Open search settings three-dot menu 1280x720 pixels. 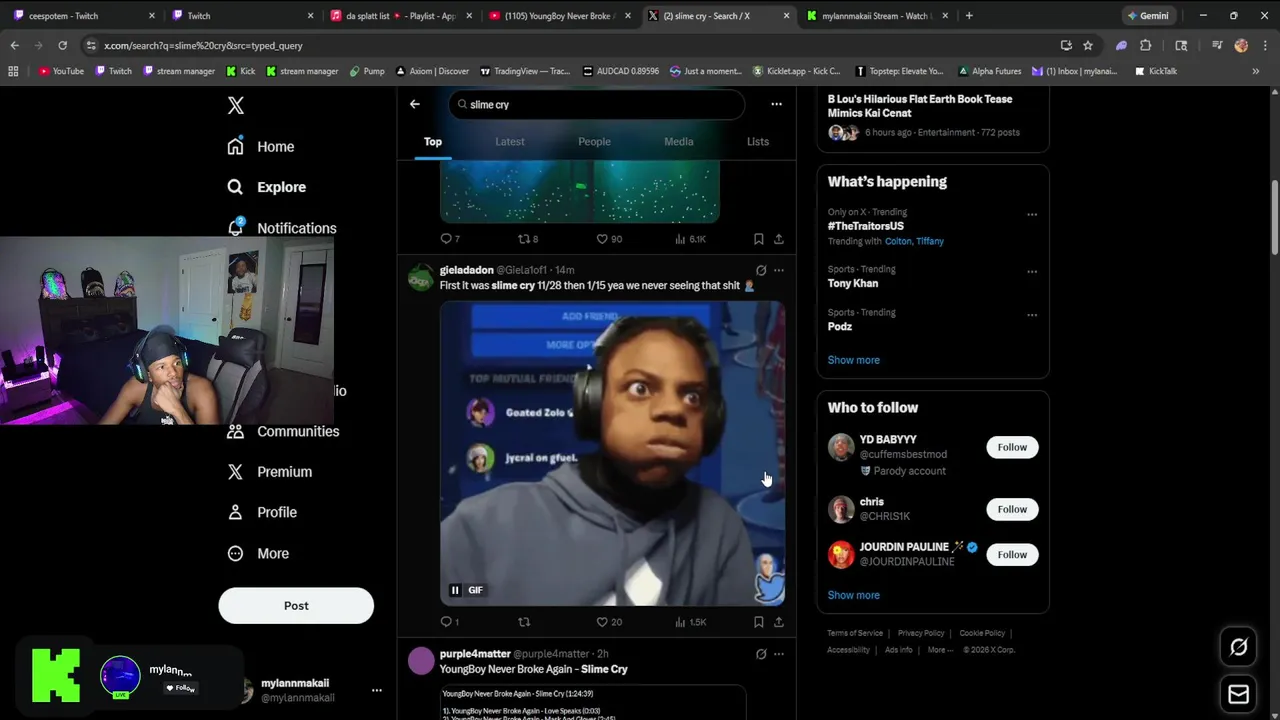[776, 104]
